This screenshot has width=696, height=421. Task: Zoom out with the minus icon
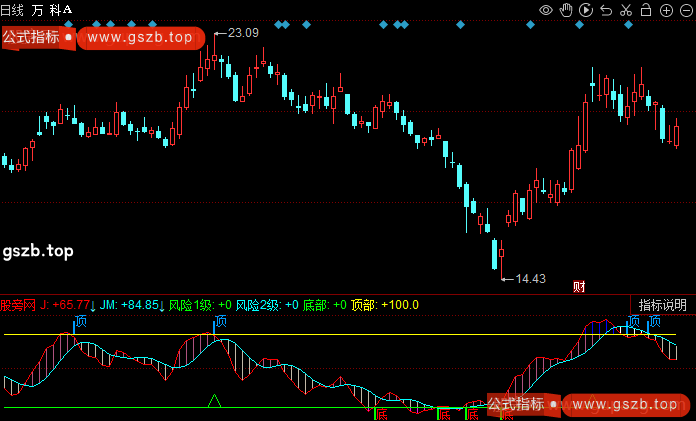[685, 10]
